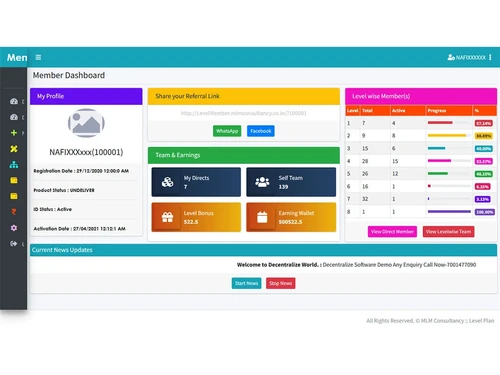Viewport: 500px width, 375px height.
Task: Open the orange rupee sidebar icon
Action: tap(14, 212)
